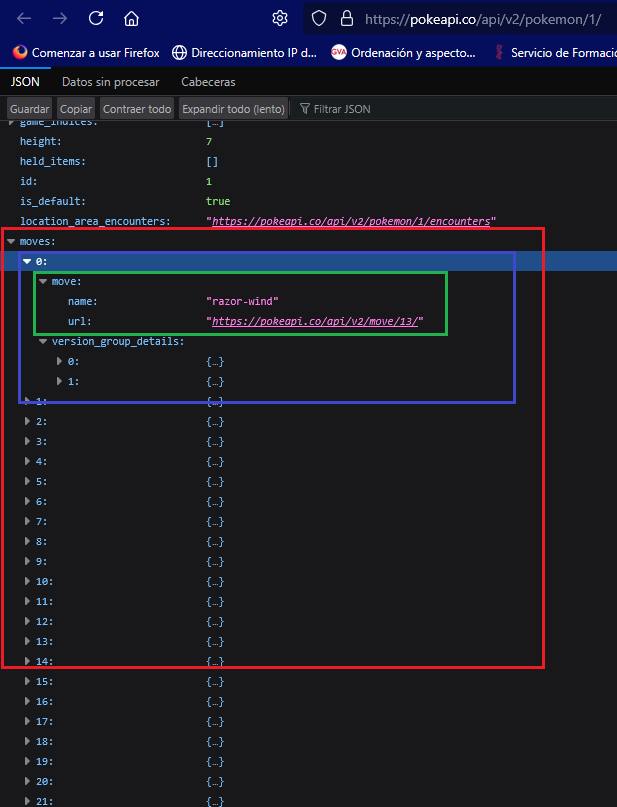The width and height of the screenshot is (617, 807).
Task: Click Expandir todo (lento) button
Action: click(233, 109)
